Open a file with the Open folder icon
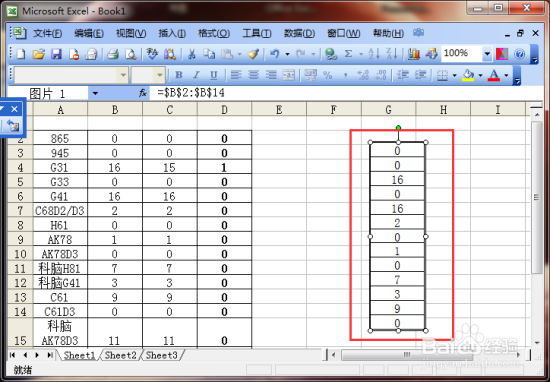550x382 pixels. [x=39, y=54]
